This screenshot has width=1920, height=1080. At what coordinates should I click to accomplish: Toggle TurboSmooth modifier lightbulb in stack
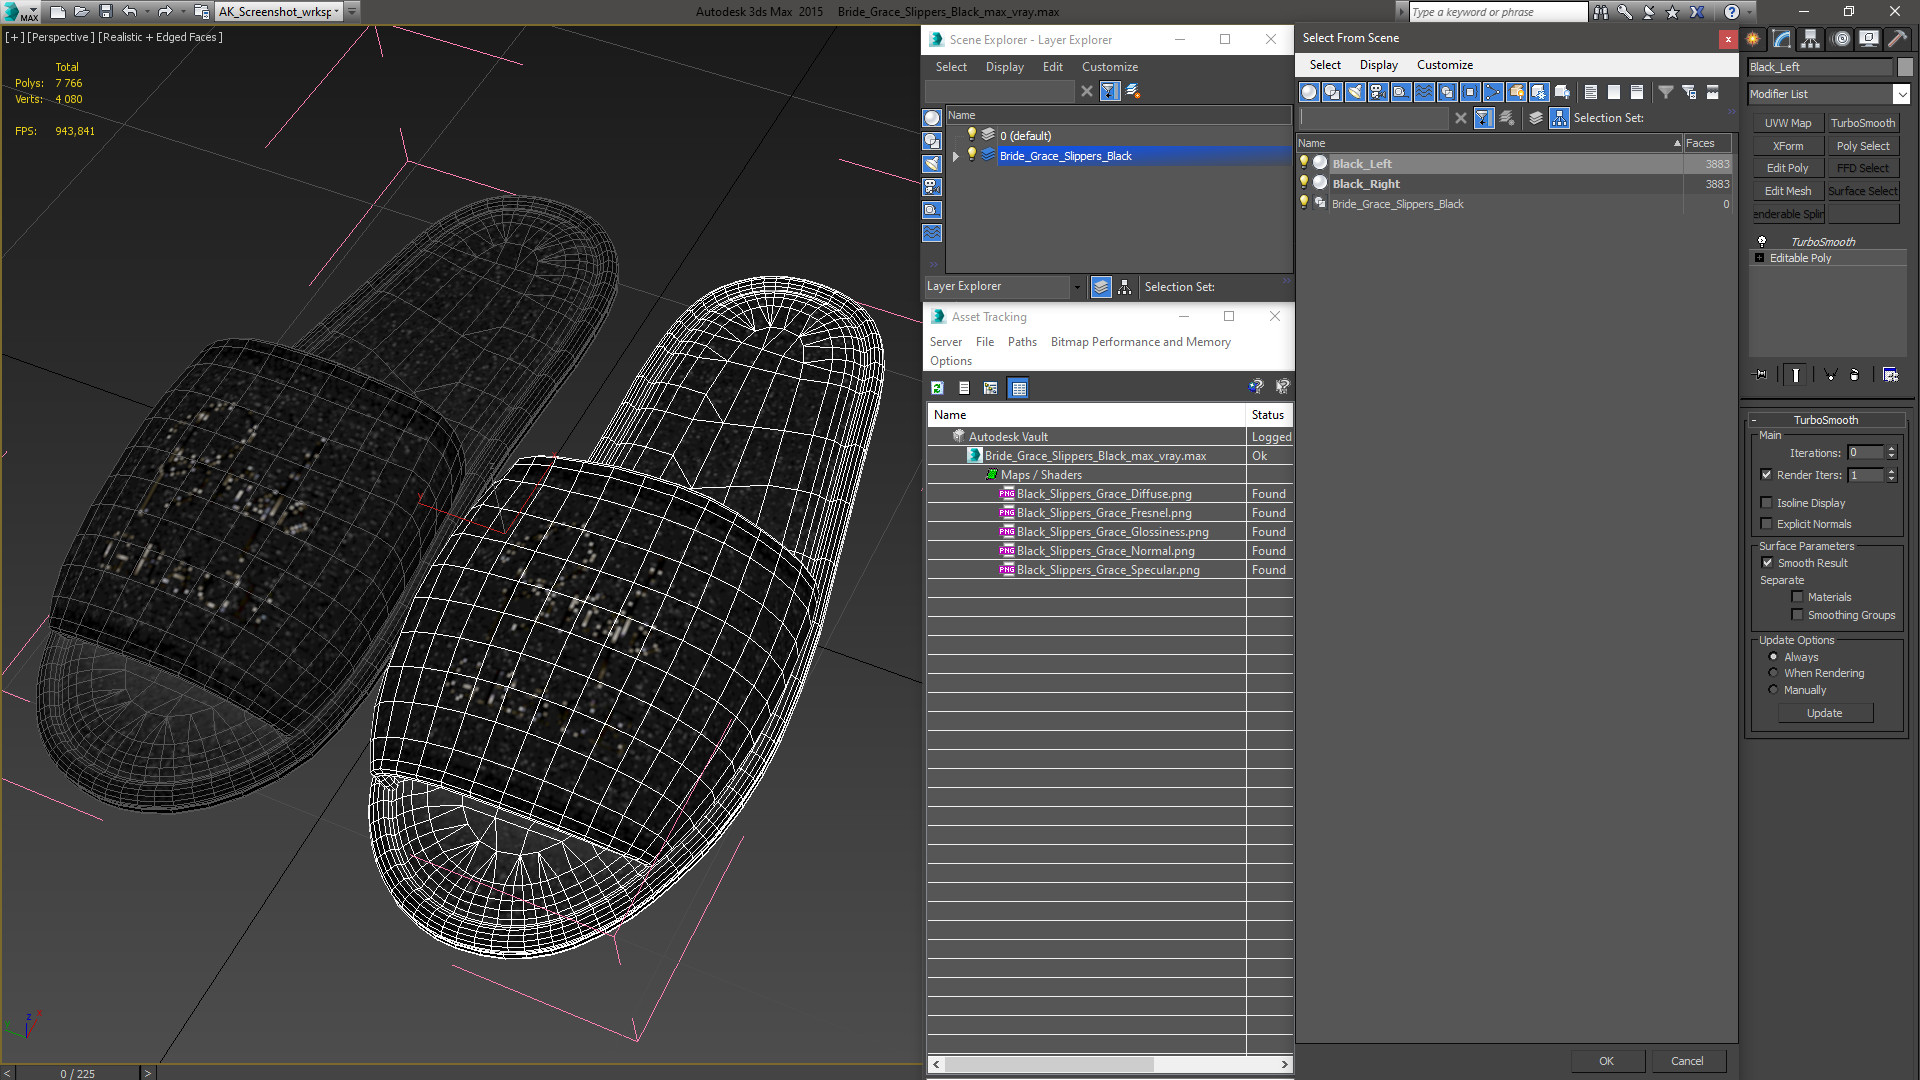click(x=1762, y=241)
